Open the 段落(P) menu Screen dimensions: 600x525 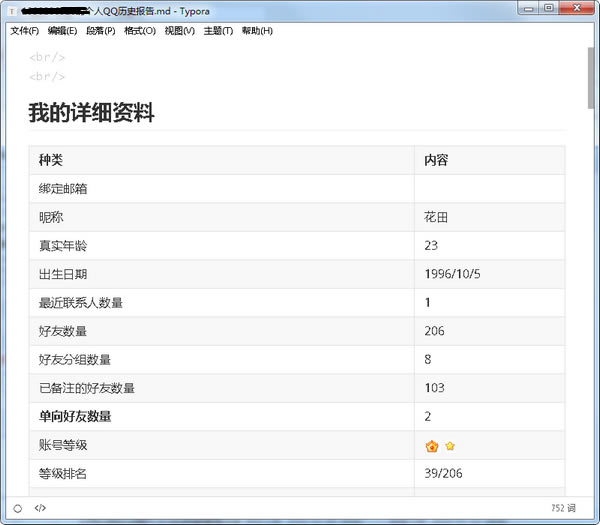[101, 31]
